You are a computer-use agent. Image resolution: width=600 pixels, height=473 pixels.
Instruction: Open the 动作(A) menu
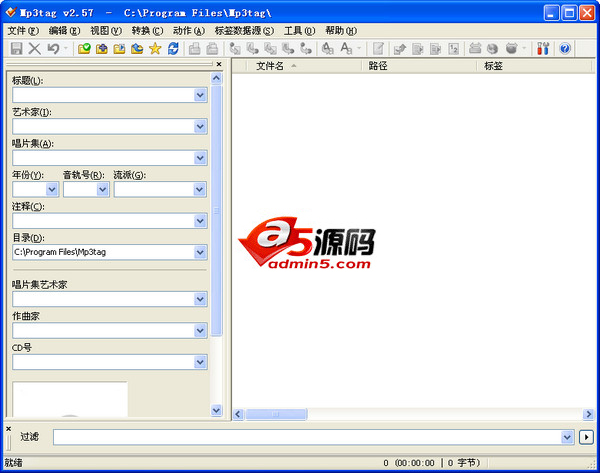[x=189, y=31]
